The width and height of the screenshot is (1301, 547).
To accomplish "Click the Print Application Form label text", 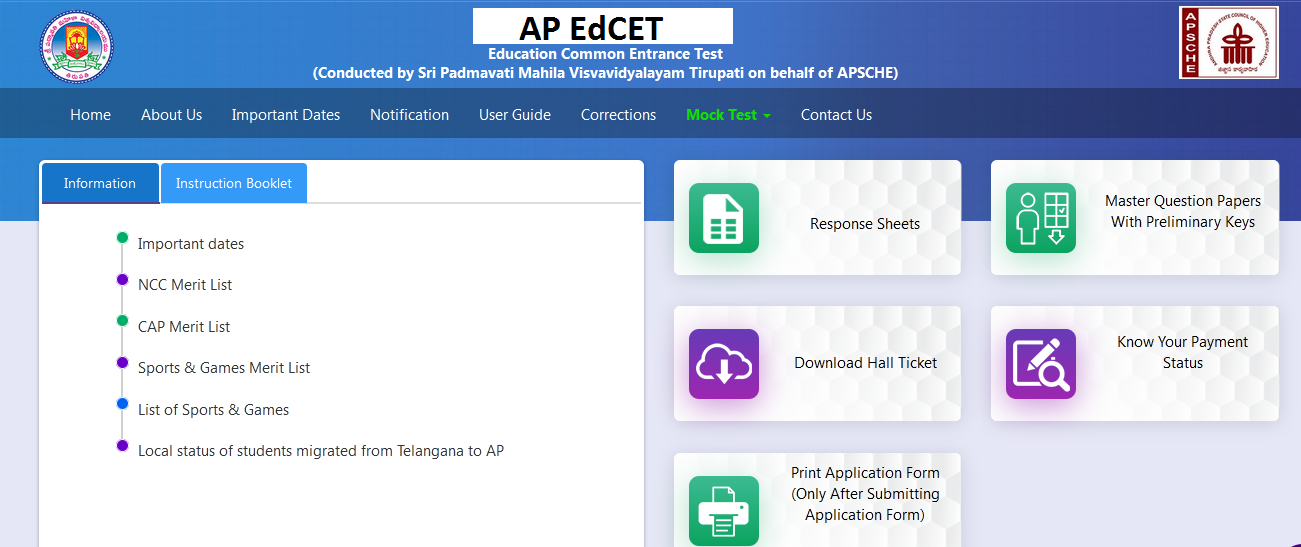I will tap(865, 494).
